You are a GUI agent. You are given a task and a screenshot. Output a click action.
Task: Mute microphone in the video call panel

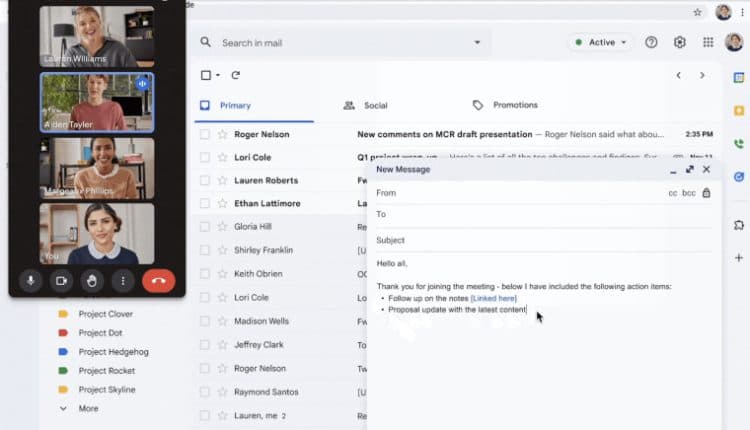30,281
